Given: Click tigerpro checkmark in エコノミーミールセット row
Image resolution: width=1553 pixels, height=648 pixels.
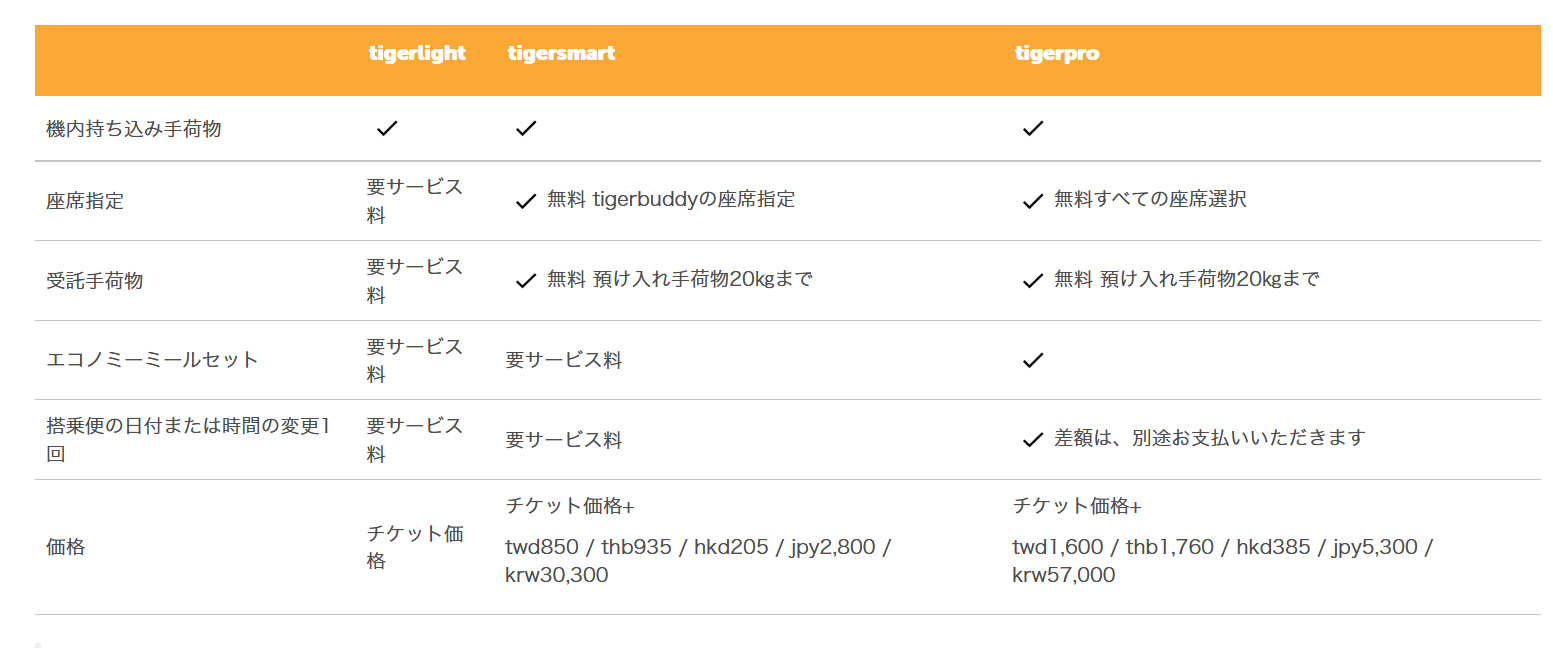Looking at the screenshot, I should coord(1033,360).
